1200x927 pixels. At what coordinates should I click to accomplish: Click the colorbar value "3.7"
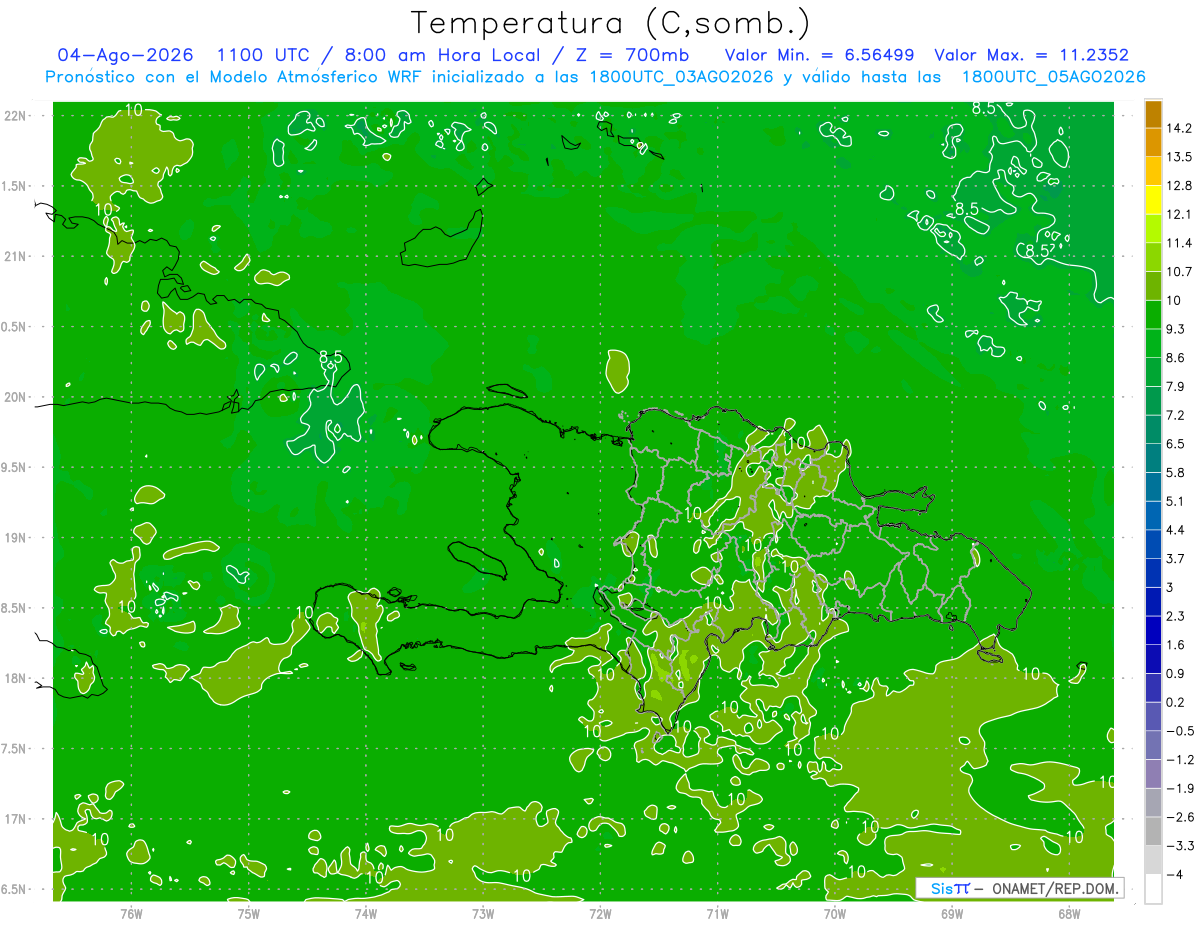tap(1176, 559)
